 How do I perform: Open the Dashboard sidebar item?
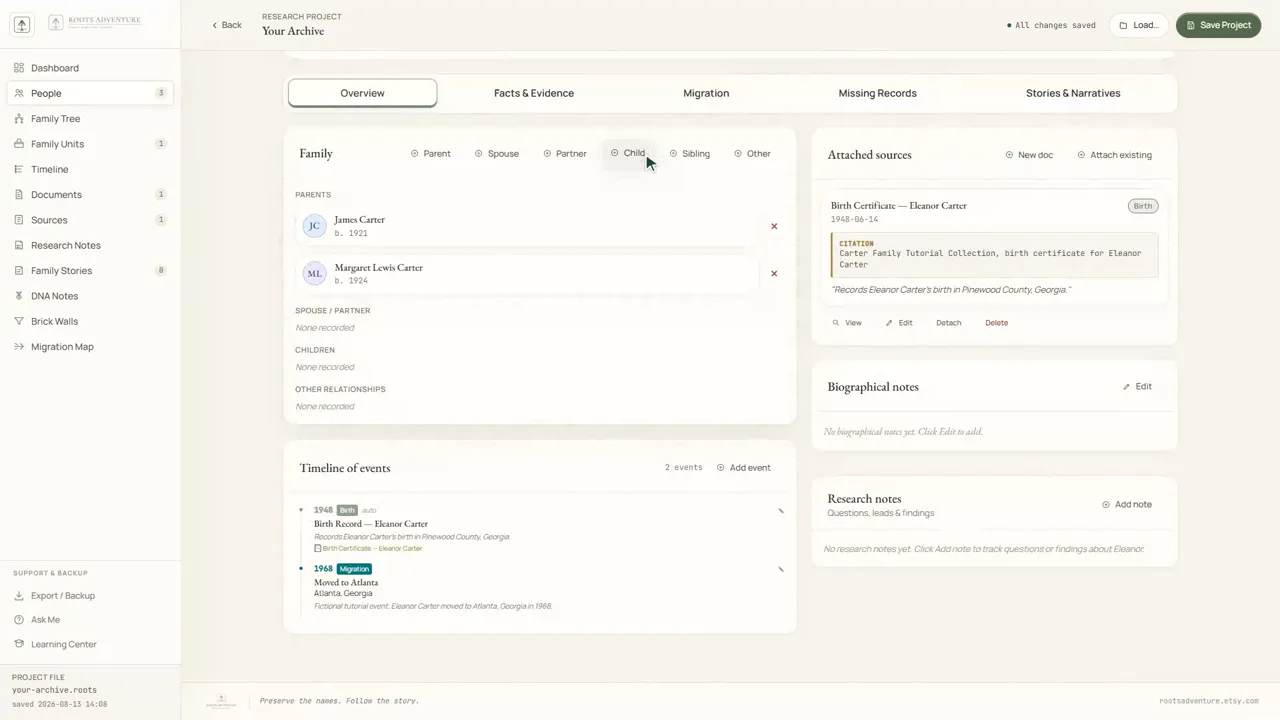pos(90,68)
